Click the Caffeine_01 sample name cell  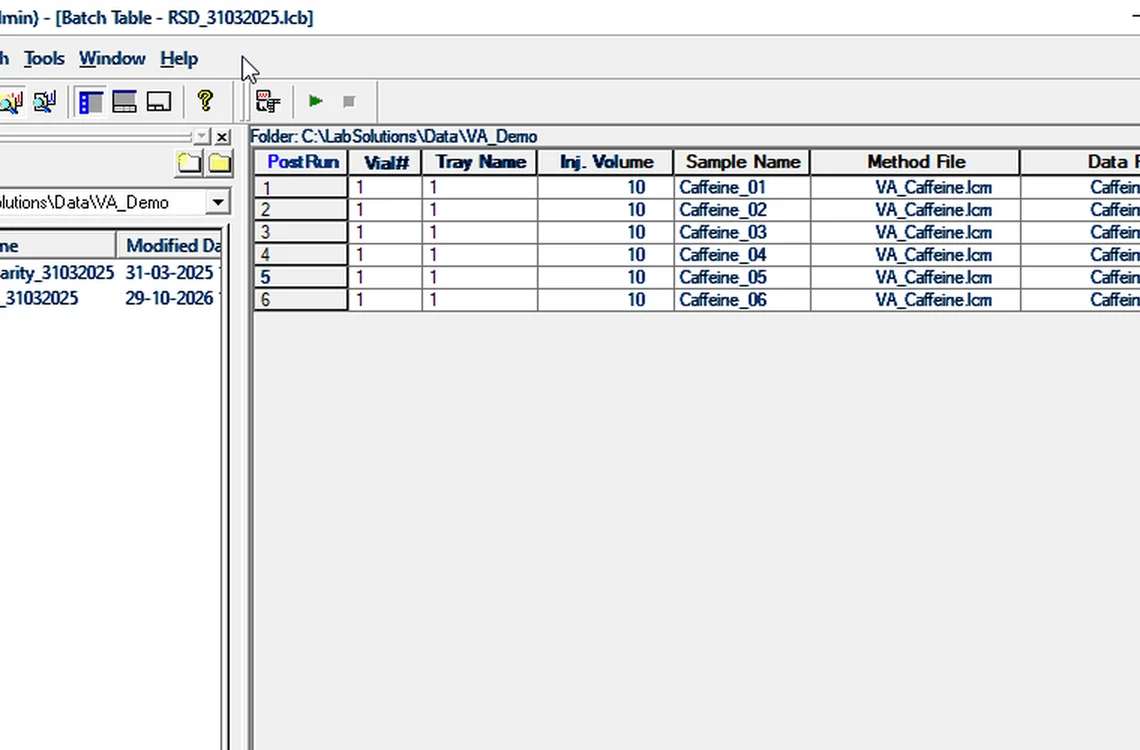pos(742,188)
